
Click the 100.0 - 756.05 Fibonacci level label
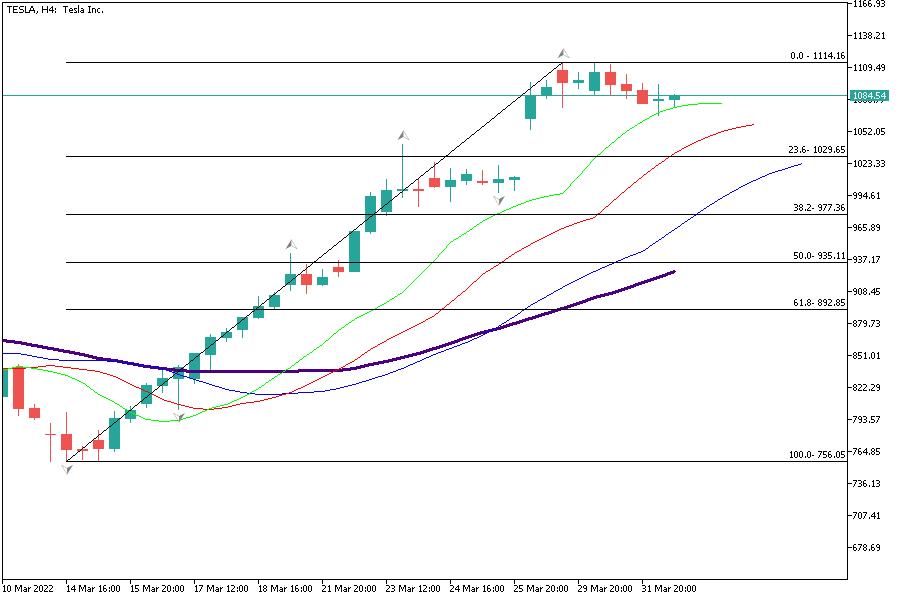817,454
